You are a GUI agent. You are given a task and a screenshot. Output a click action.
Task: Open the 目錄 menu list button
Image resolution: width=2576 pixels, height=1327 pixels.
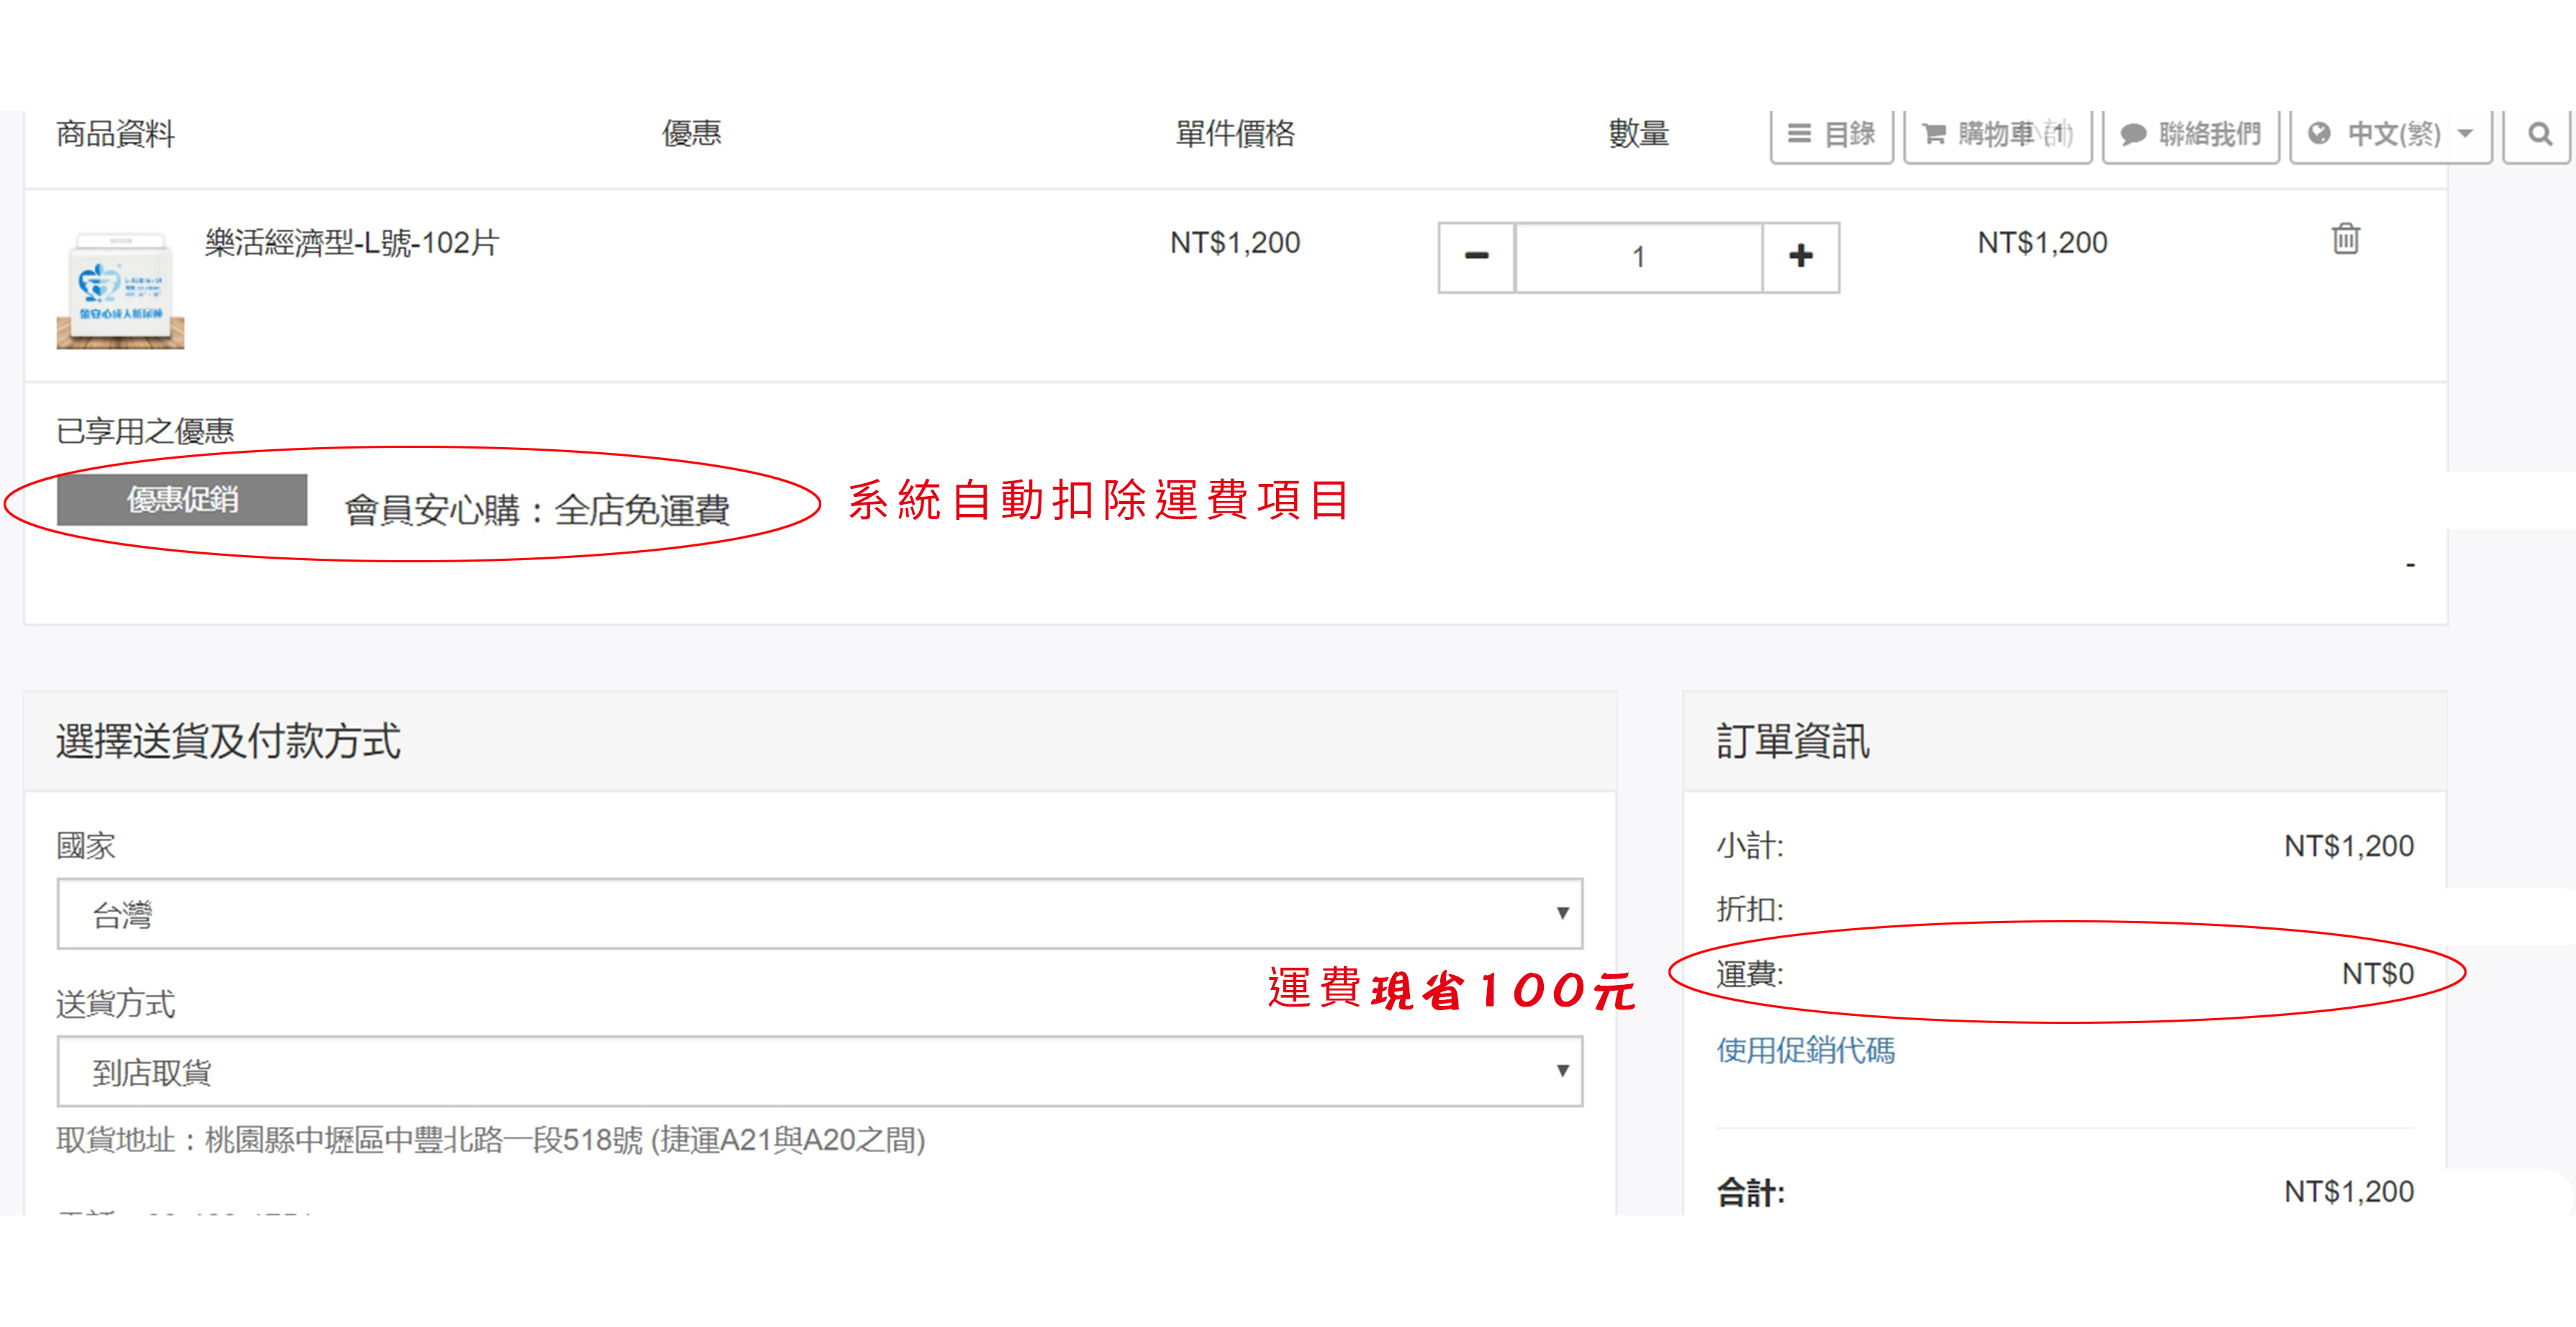pyautogui.click(x=1831, y=134)
